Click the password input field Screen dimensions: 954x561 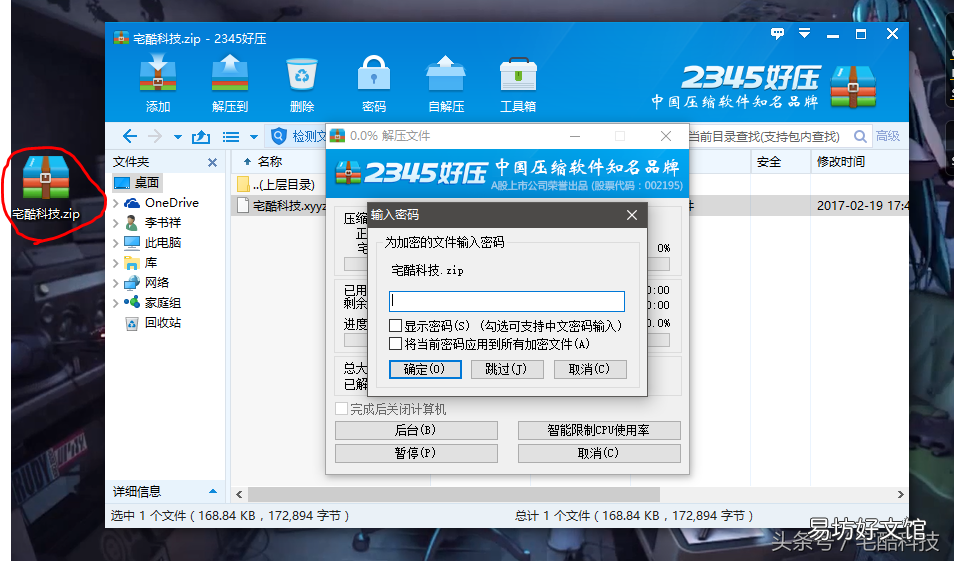coord(507,301)
